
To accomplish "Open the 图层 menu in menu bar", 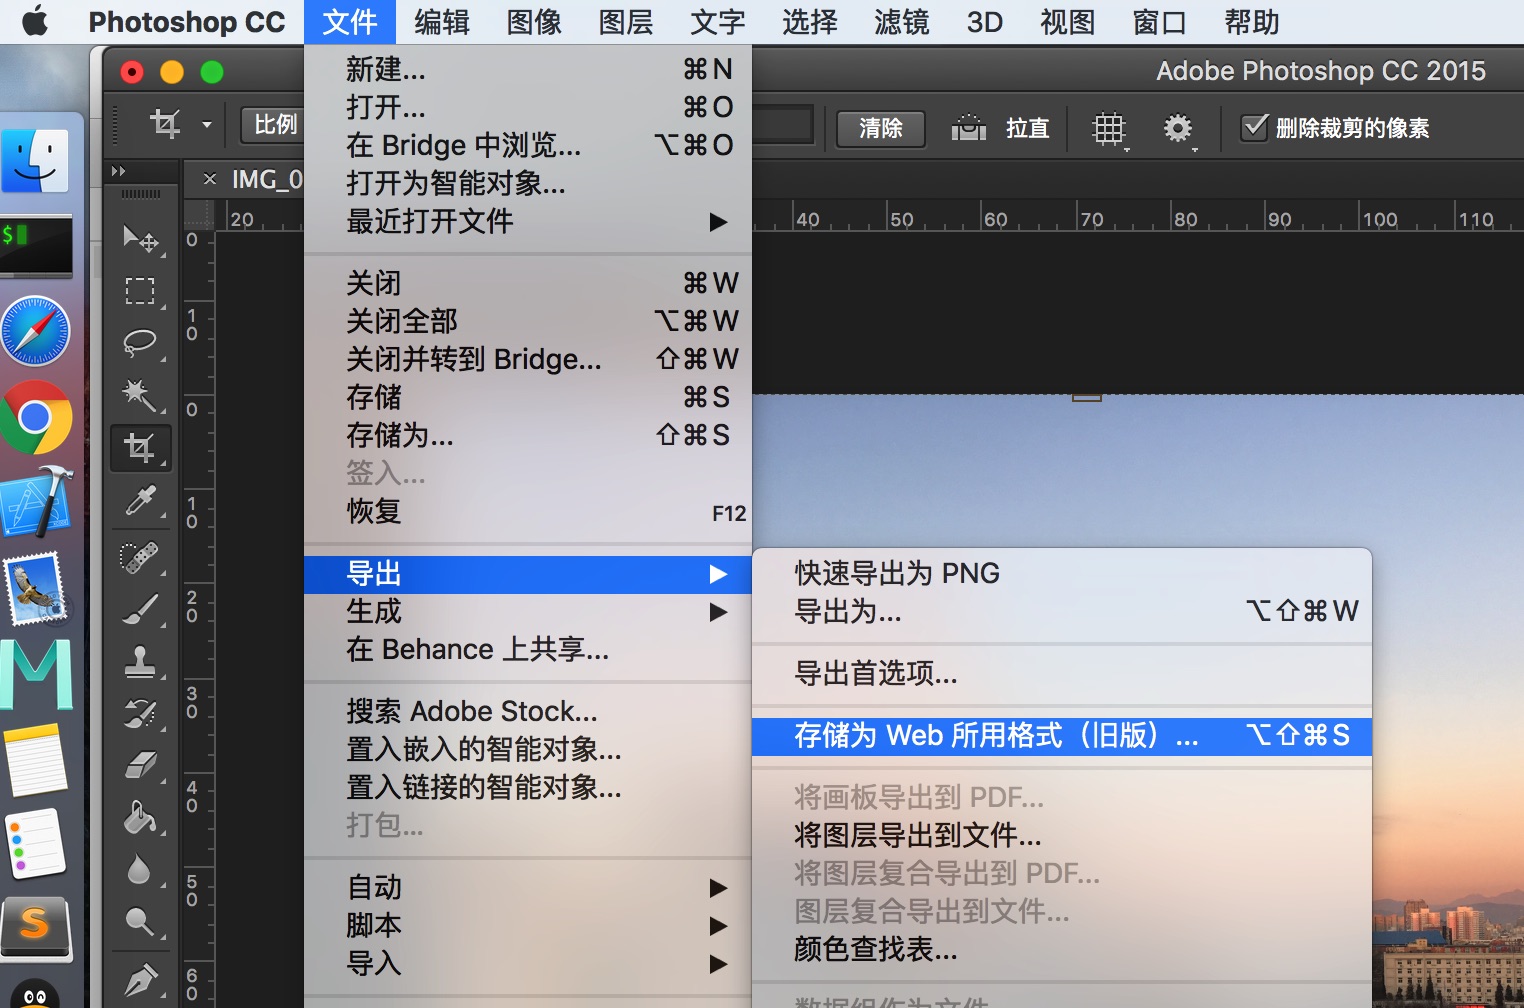I will coord(626,21).
